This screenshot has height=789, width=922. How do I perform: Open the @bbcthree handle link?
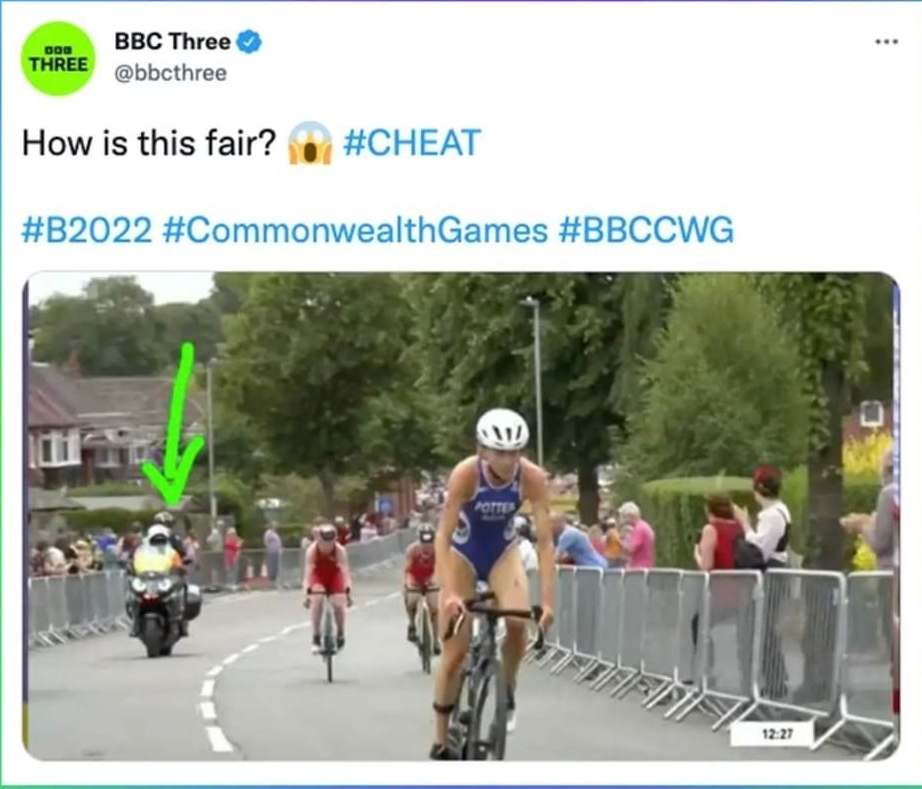point(171,73)
